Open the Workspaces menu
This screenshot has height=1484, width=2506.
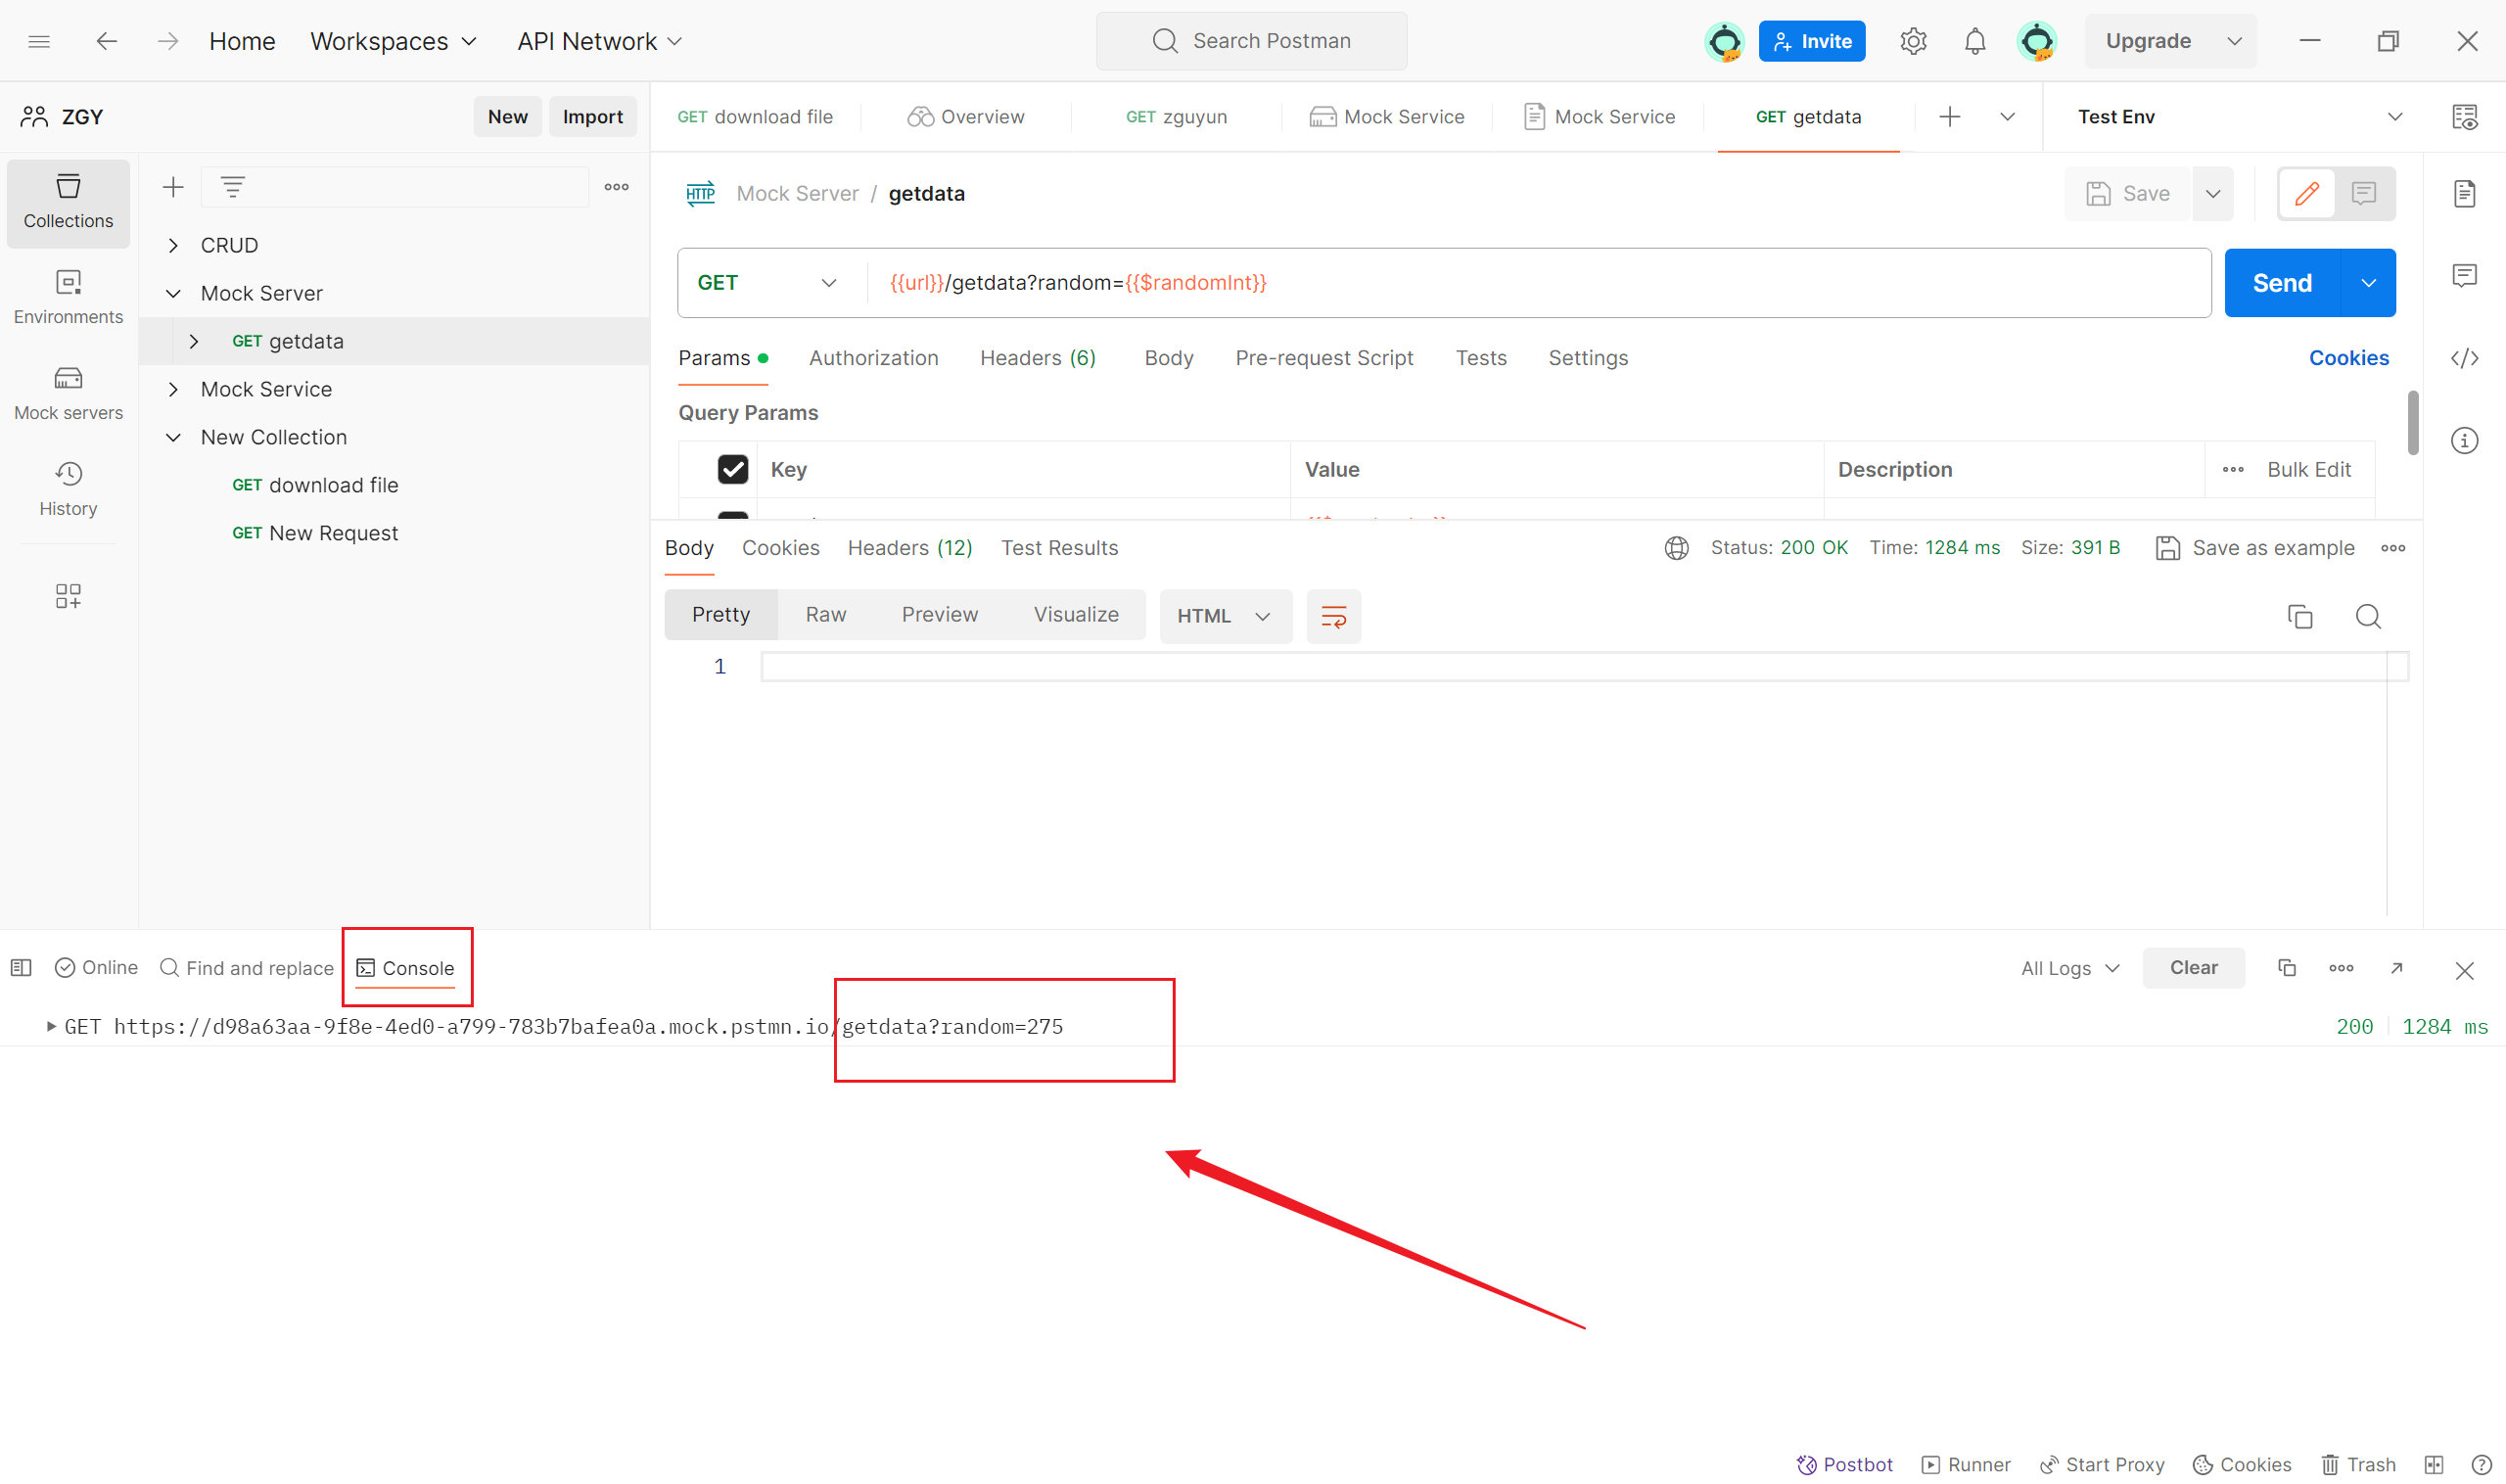coord(393,41)
